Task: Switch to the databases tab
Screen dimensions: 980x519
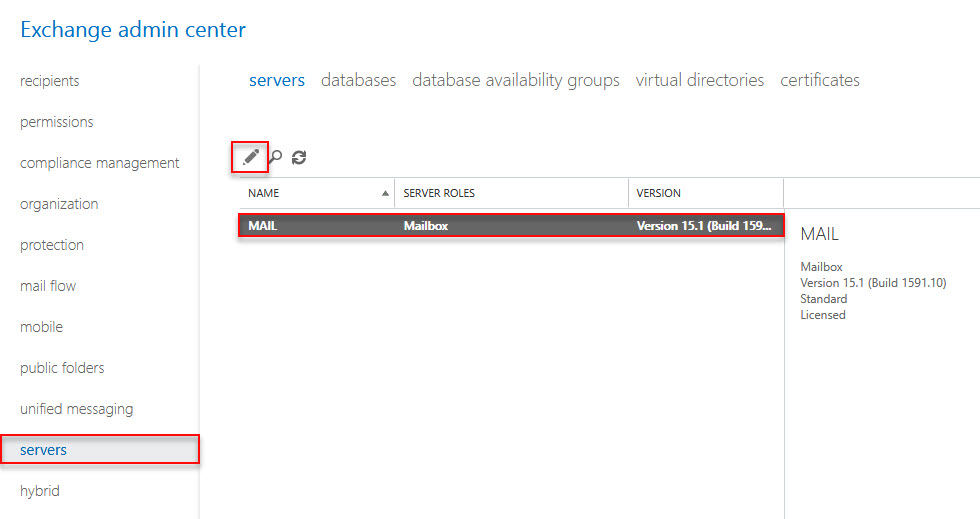Action: coord(358,80)
